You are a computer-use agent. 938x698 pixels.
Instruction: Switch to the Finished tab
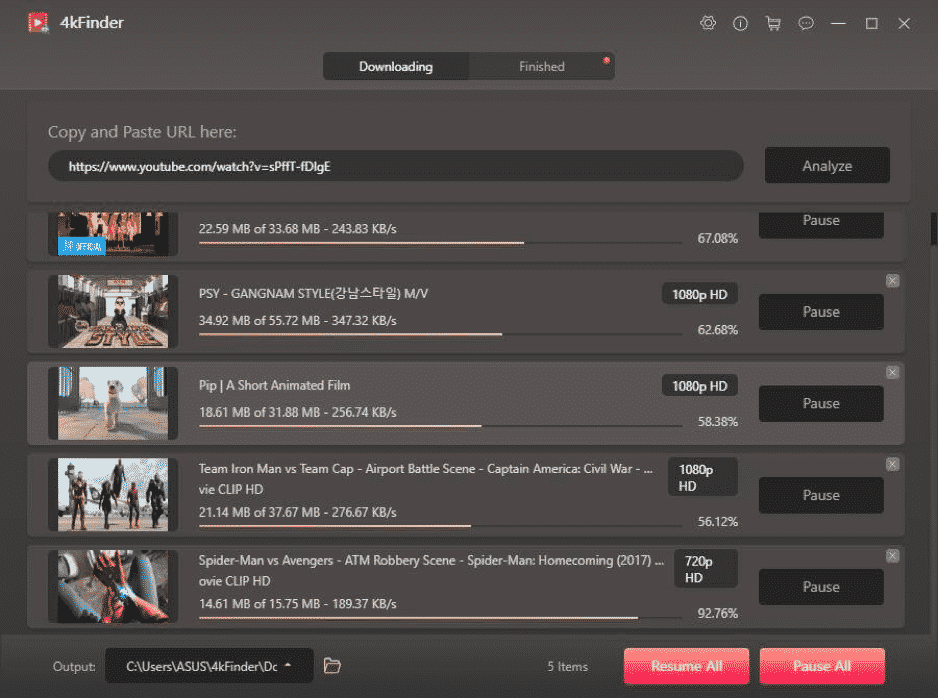coord(541,66)
